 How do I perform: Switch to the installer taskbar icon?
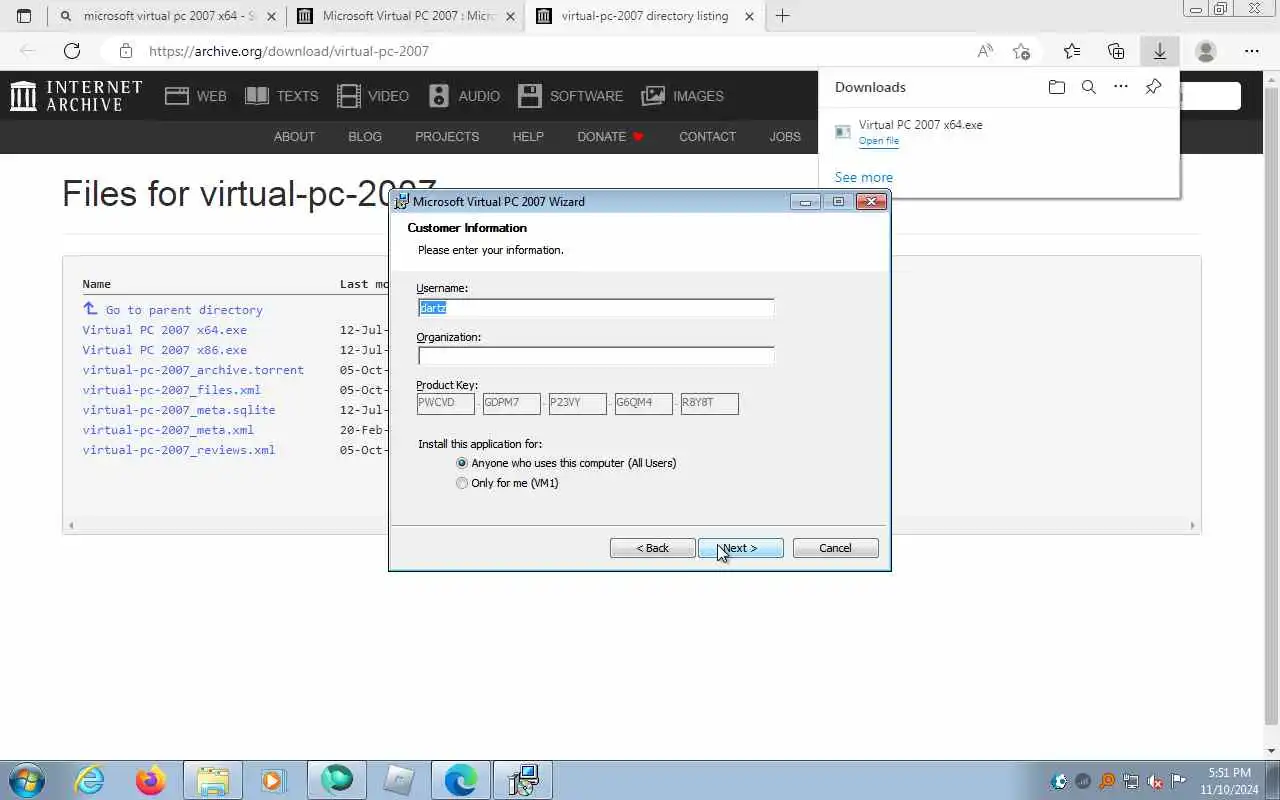(x=523, y=780)
